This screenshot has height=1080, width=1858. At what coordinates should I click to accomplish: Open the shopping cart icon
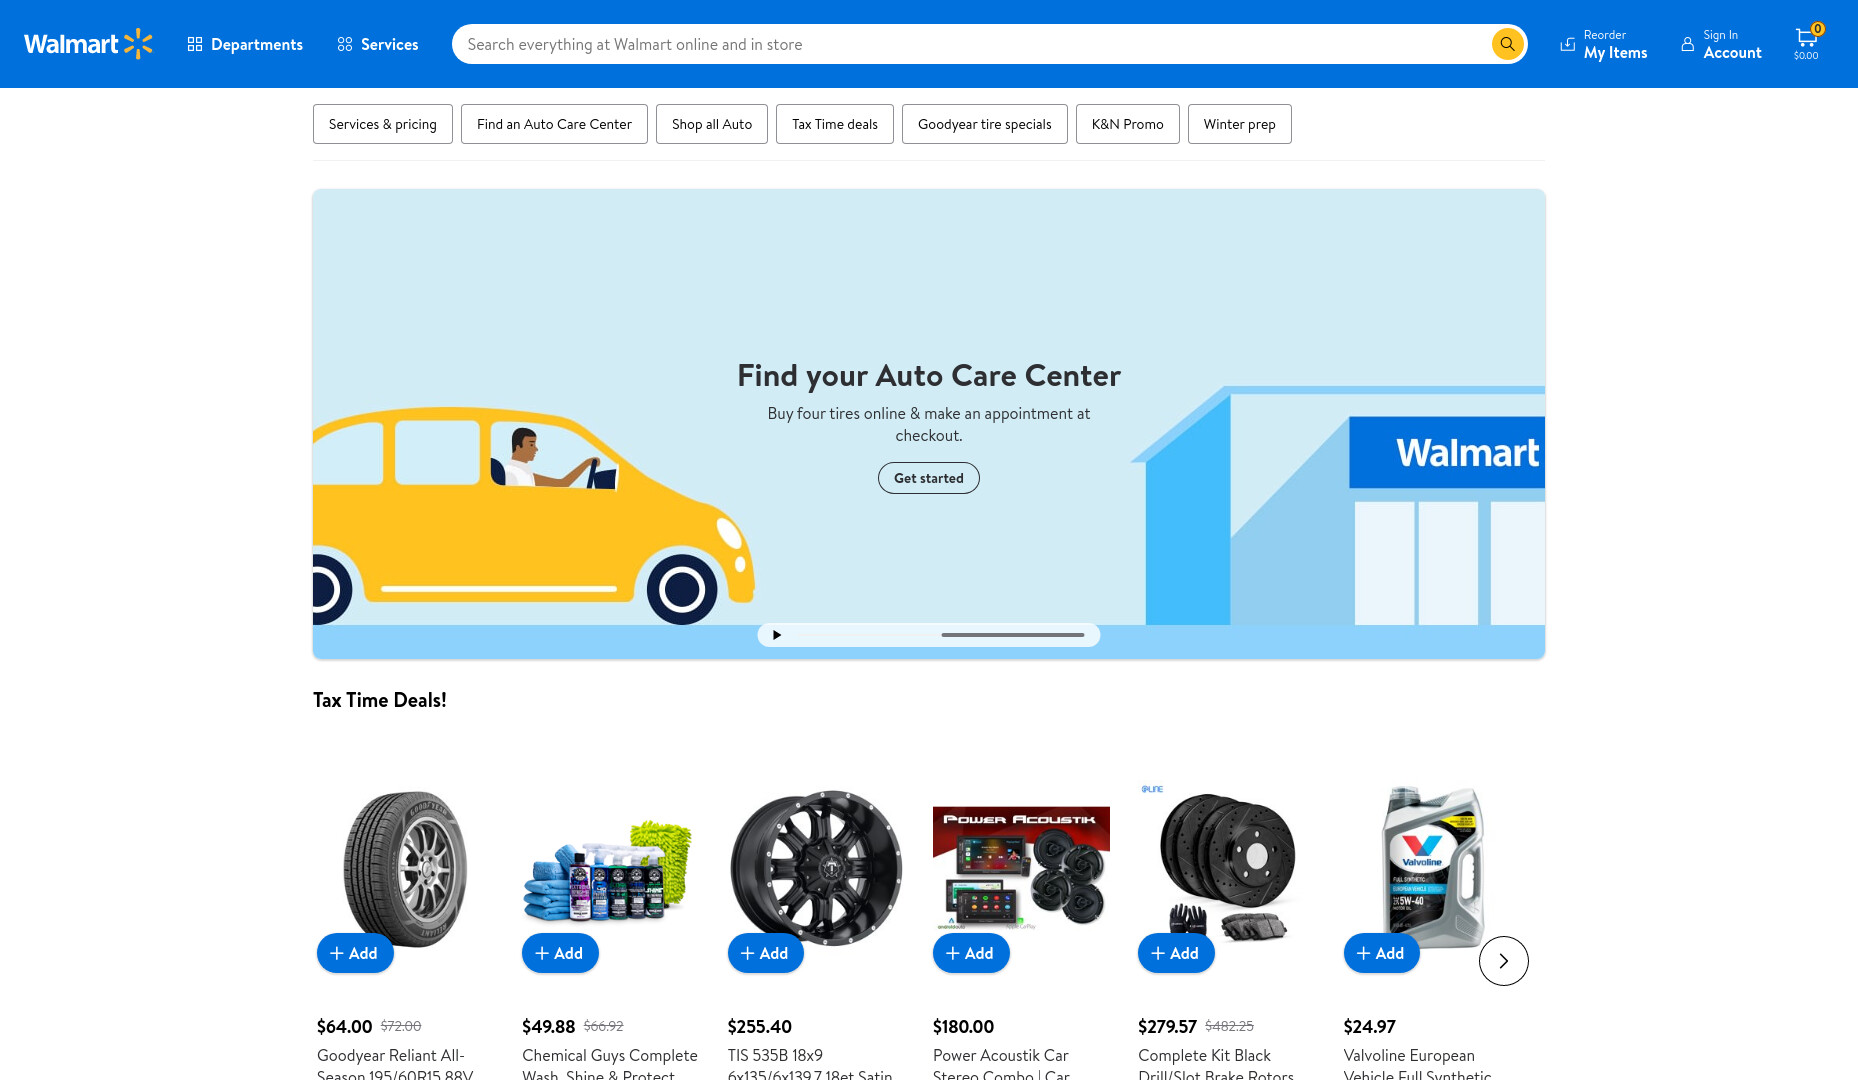pos(1806,43)
